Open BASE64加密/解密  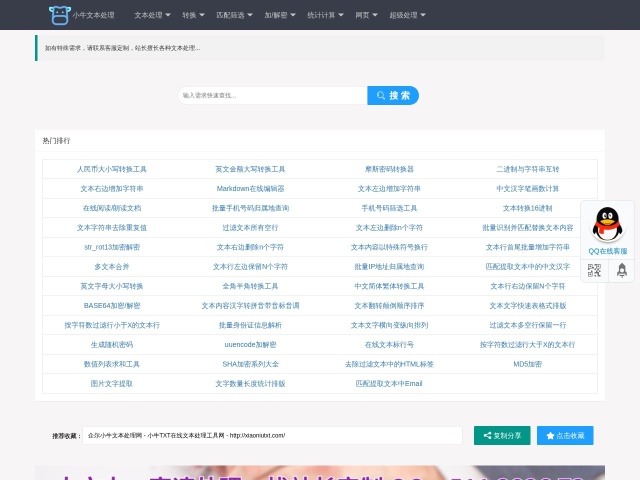(112, 306)
